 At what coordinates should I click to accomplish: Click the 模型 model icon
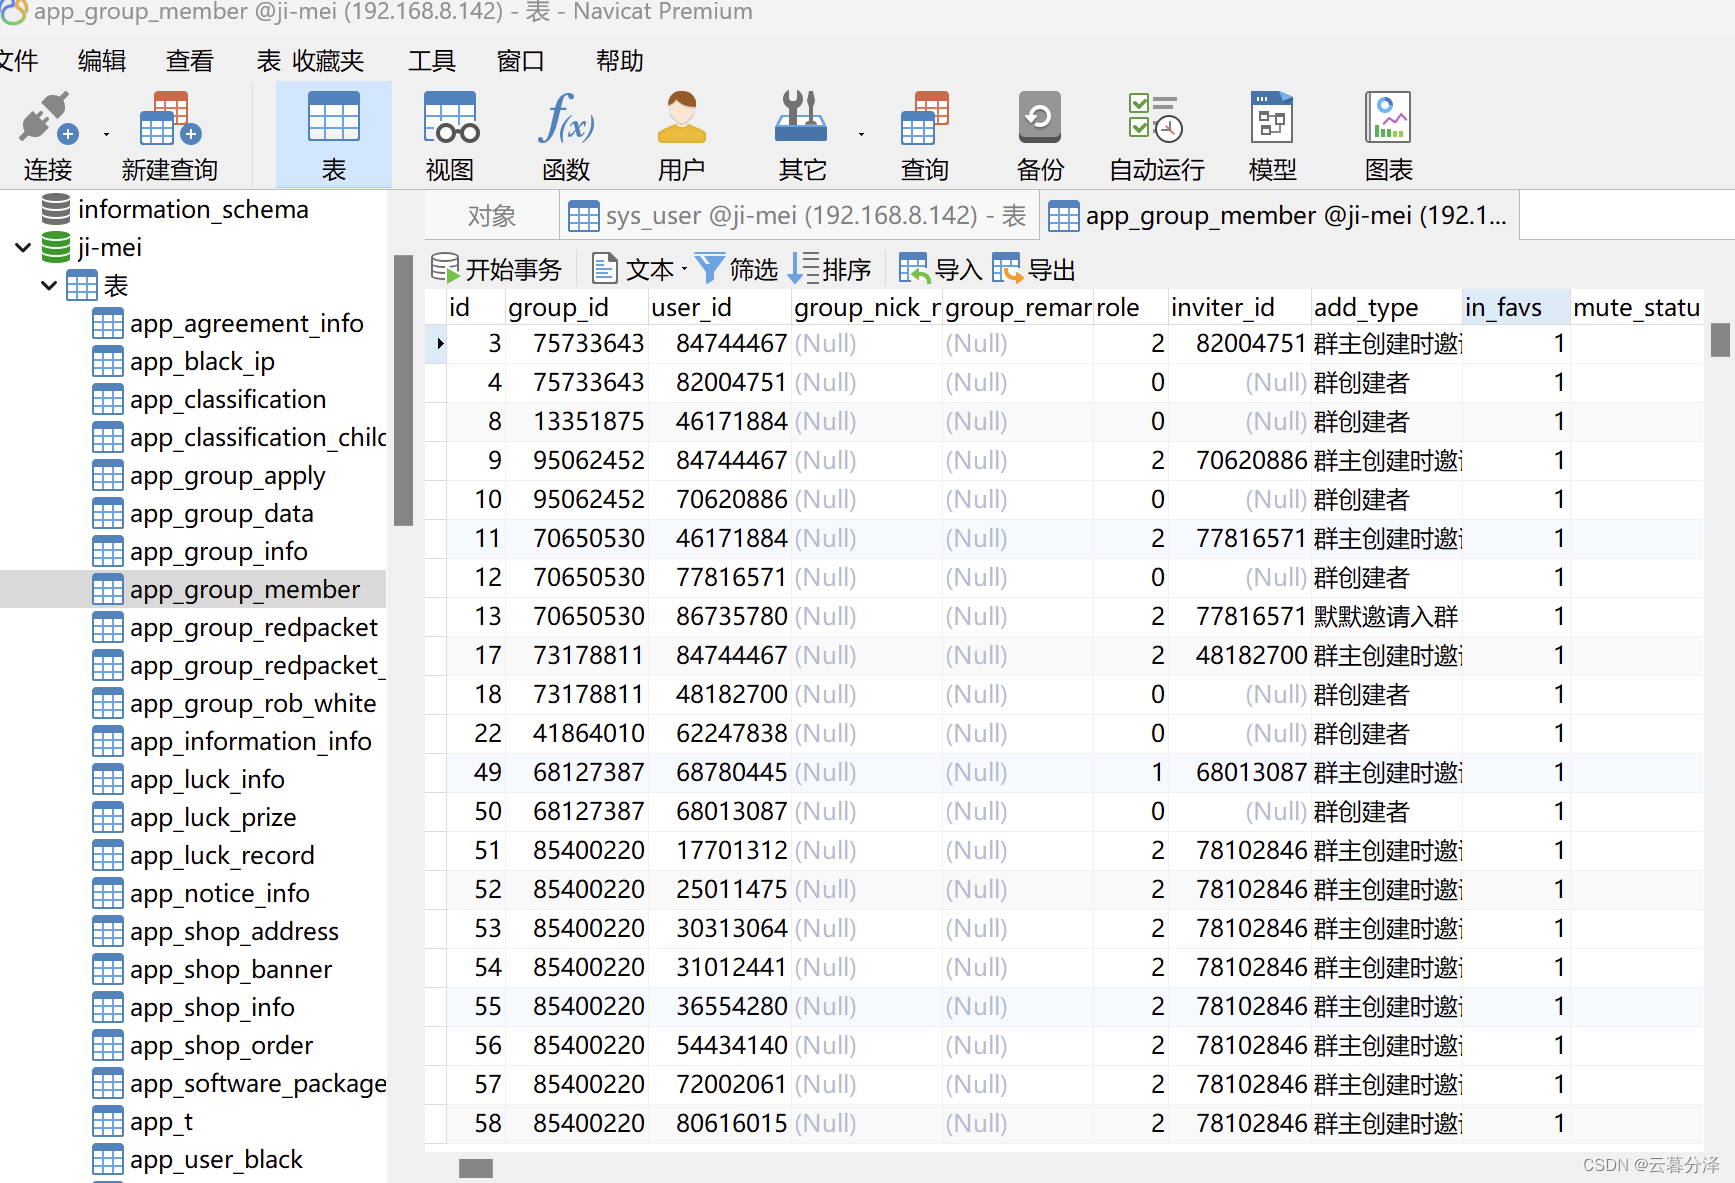[1272, 120]
